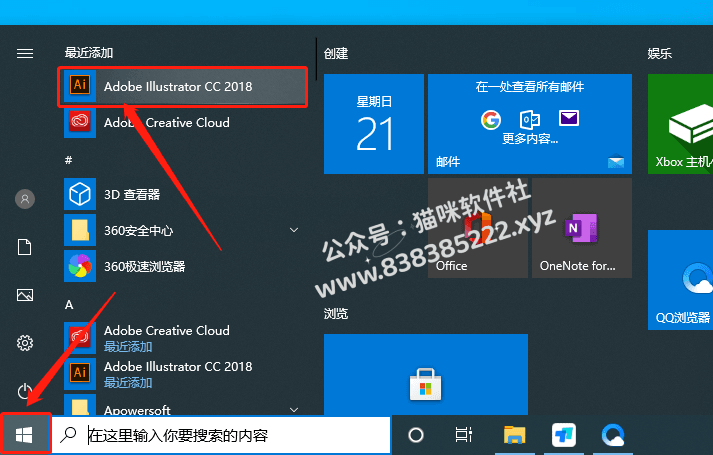Click the 最近添加 section header
This screenshot has height=455, width=713.
click(x=89, y=53)
